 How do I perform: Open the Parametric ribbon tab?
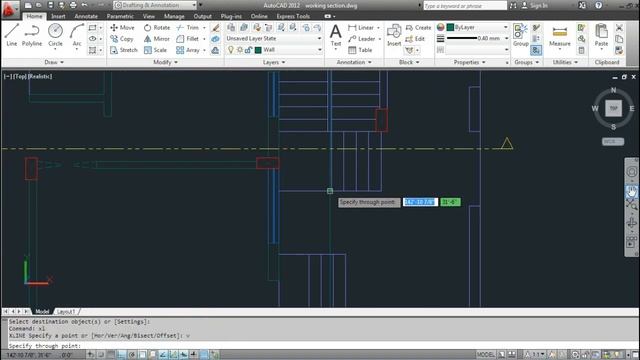click(x=120, y=16)
